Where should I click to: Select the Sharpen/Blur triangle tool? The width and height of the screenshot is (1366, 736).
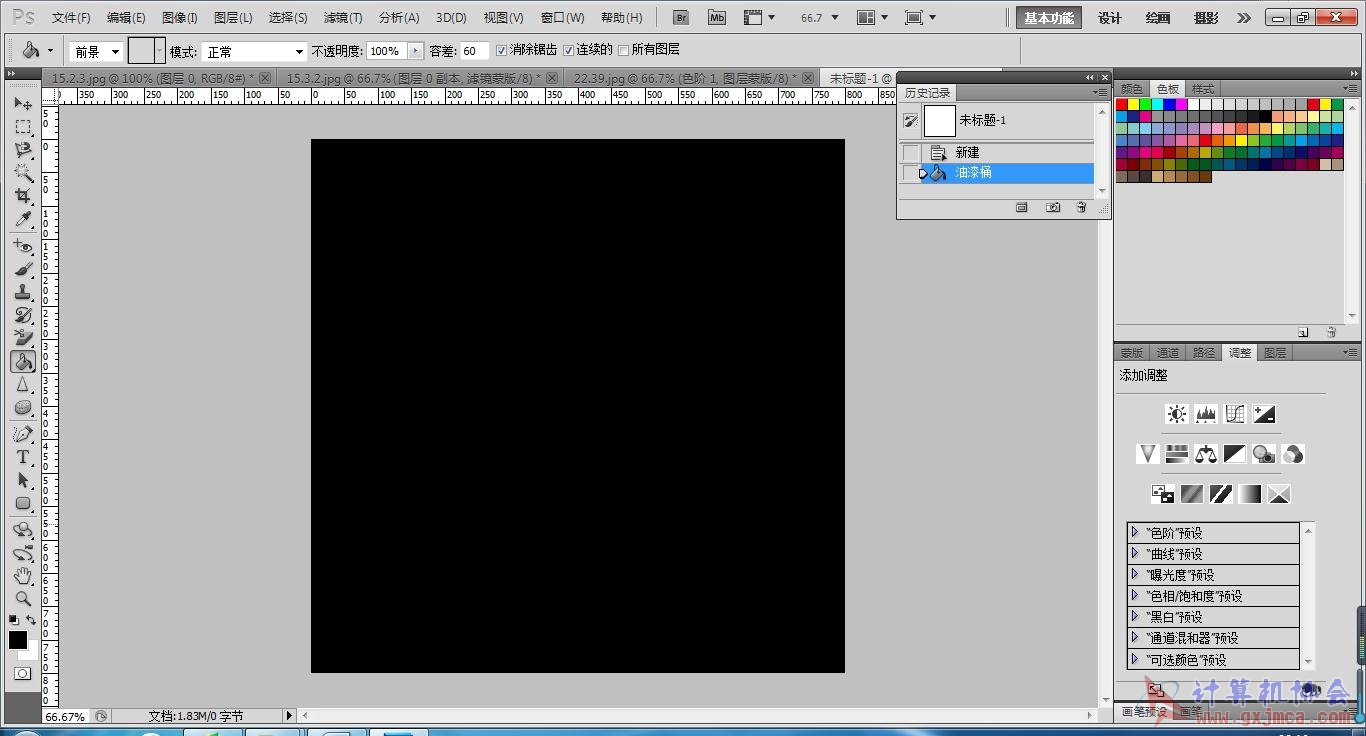[23, 385]
